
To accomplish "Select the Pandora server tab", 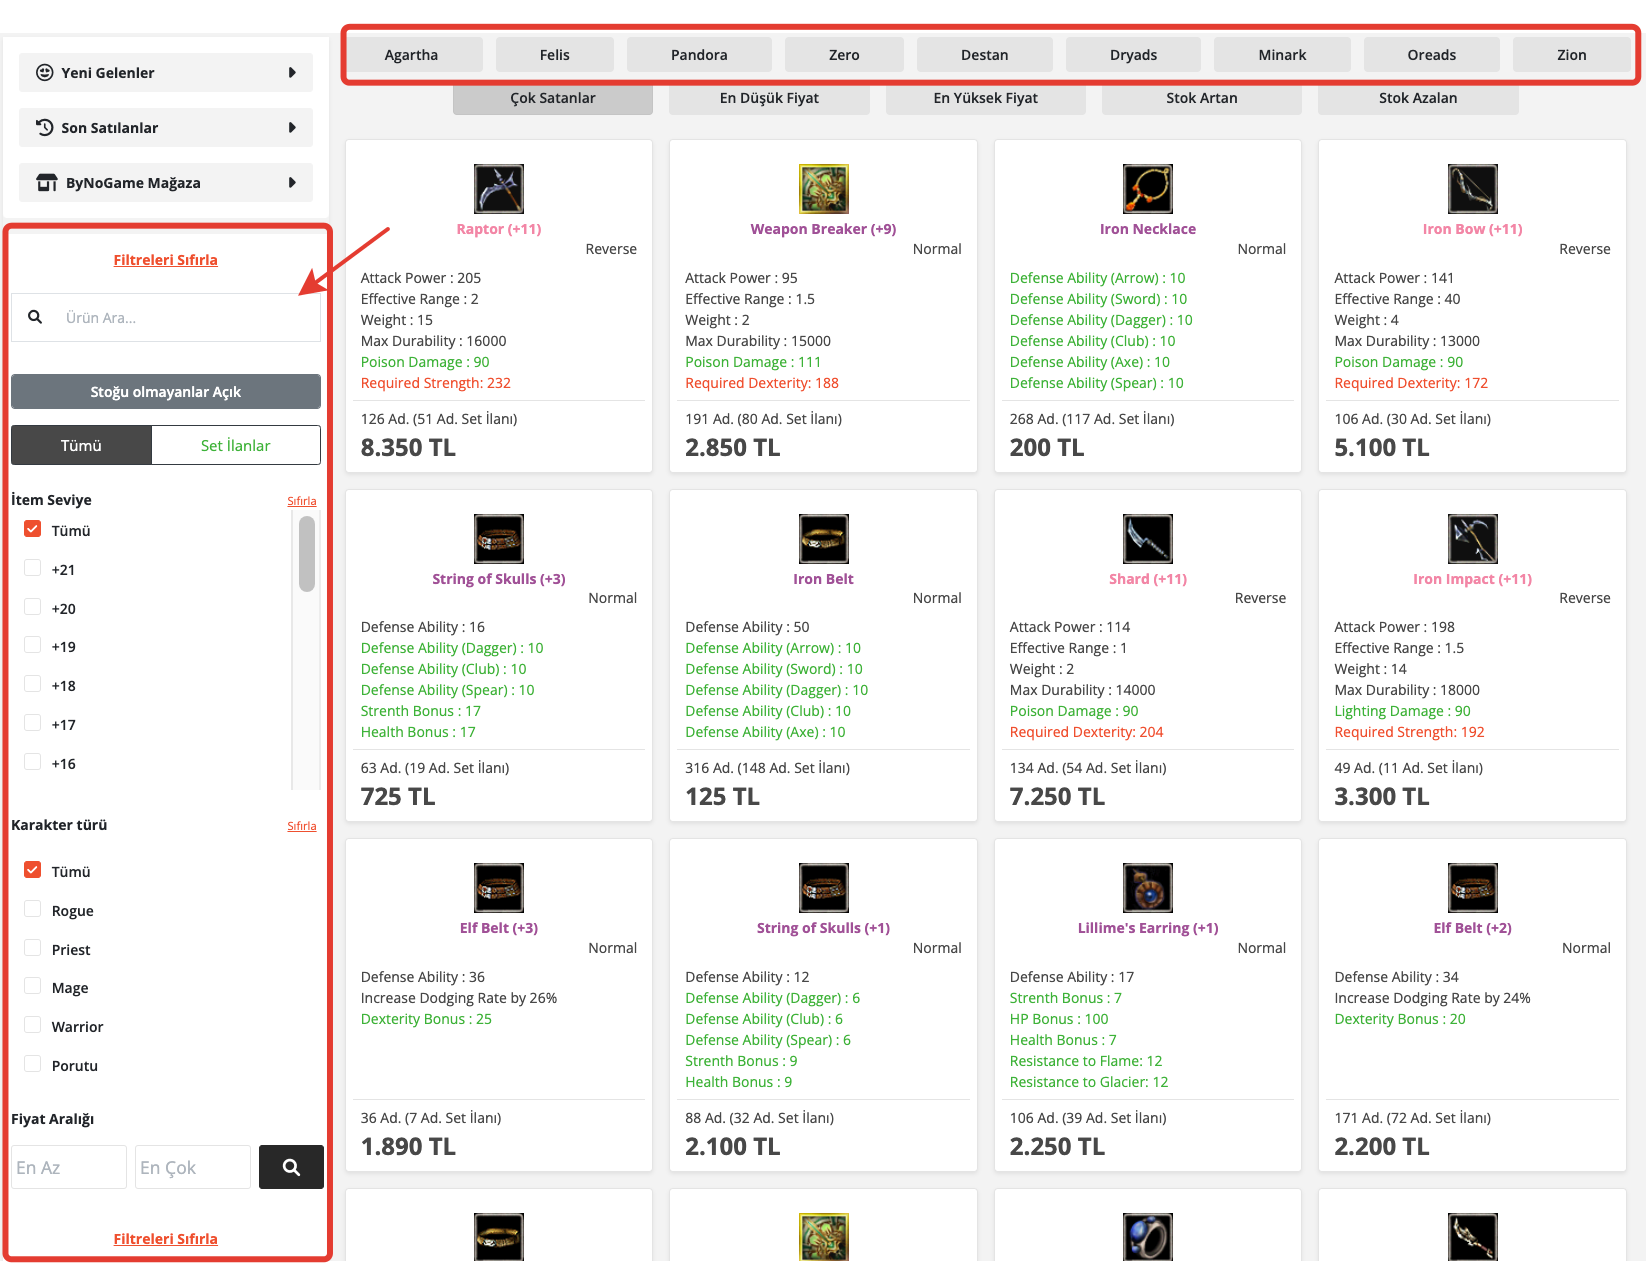I will (x=699, y=55).
